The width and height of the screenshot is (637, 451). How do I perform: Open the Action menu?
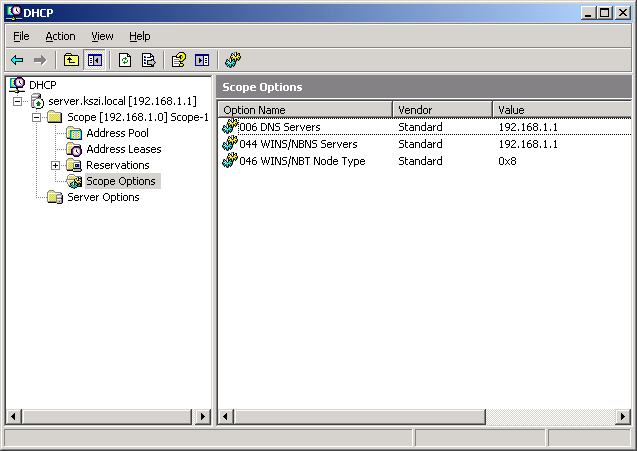pos(60,37)
